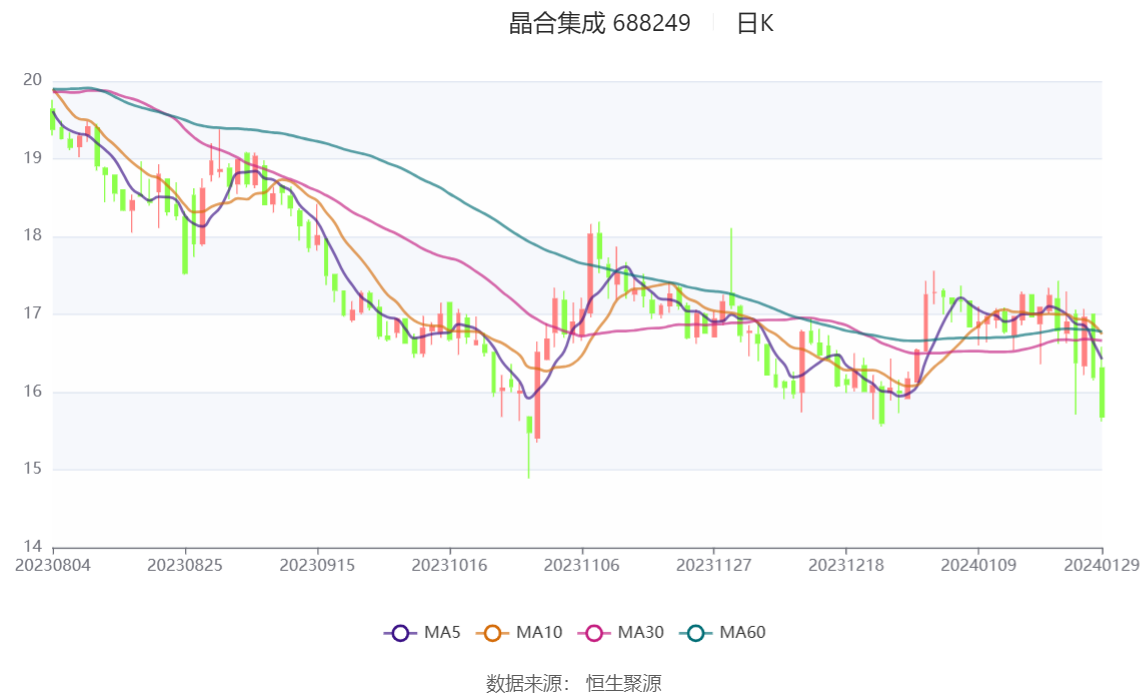Screen dimensions: 1148x699
Task: Toggle the MA30 legend series
Action: (x=621, y=632)
